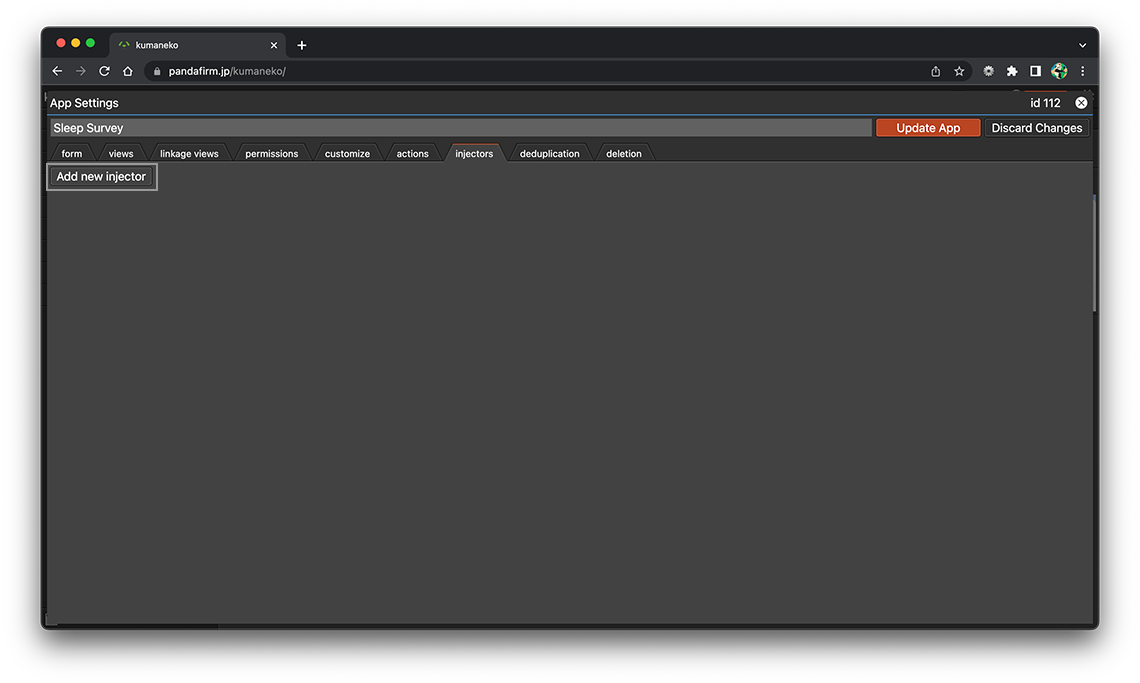Go to the deduplication tab

[x=549, y=154]
